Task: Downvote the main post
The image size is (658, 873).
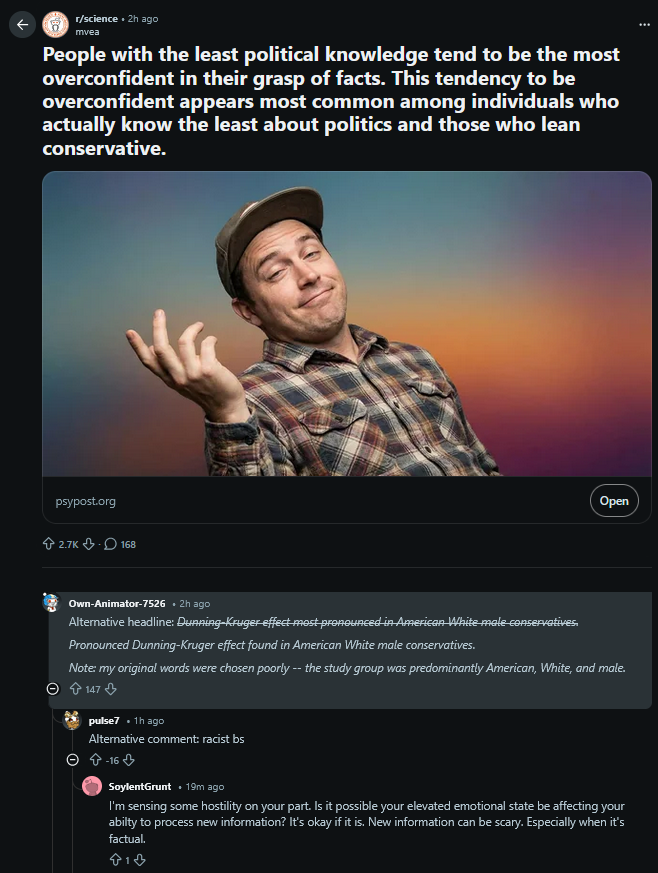Action: tap(88, 544)
